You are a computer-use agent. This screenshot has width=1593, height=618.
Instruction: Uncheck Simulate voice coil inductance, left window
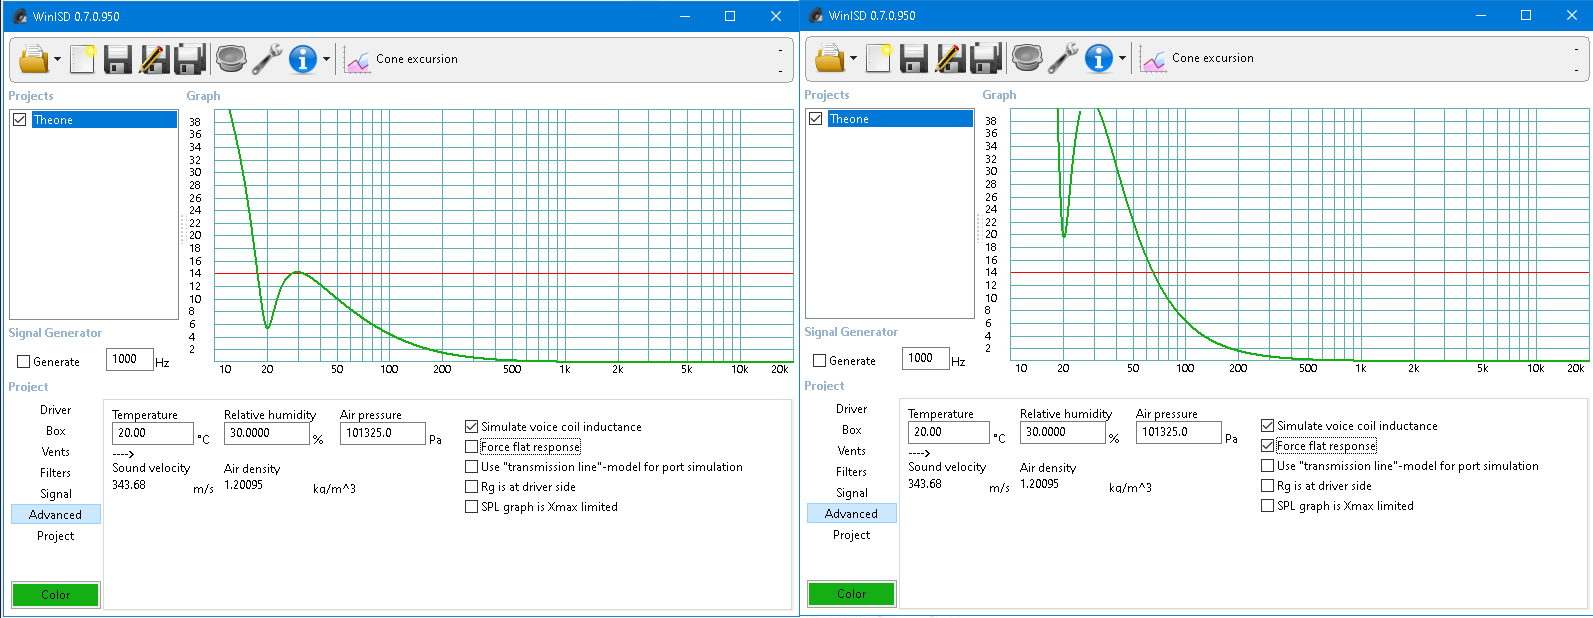pos(471,426)
